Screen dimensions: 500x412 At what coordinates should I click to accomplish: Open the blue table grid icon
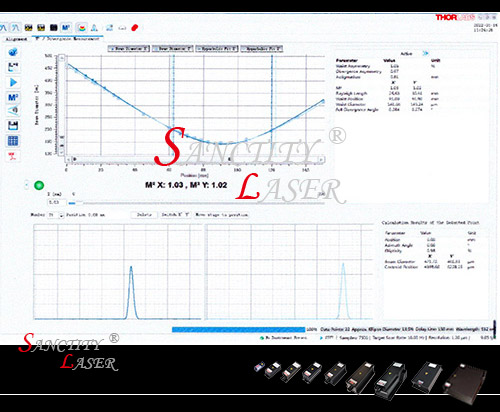pyautogui.click(x=13, y=141)
